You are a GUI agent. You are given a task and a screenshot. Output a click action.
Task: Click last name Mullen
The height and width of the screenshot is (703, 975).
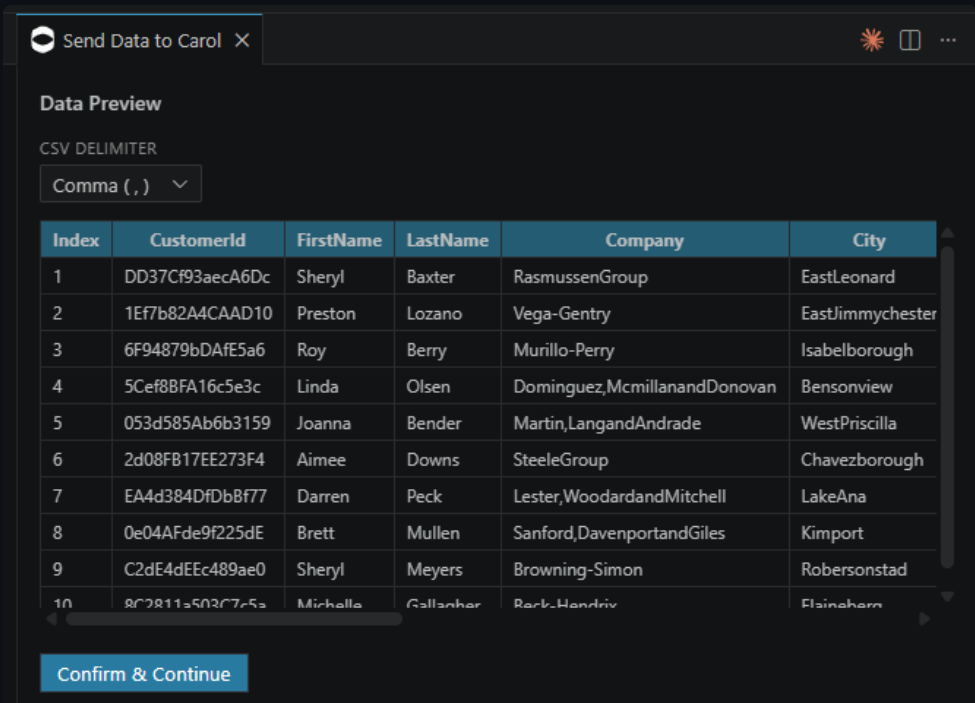point(433,533)
